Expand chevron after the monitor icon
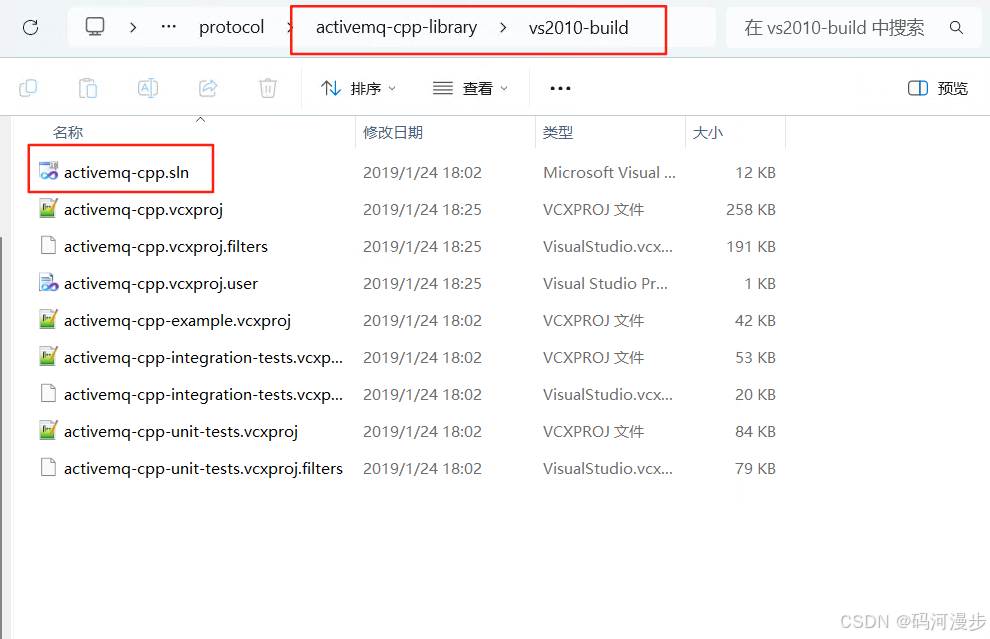This screenshot has height=639, width=990. pos(133,27)
